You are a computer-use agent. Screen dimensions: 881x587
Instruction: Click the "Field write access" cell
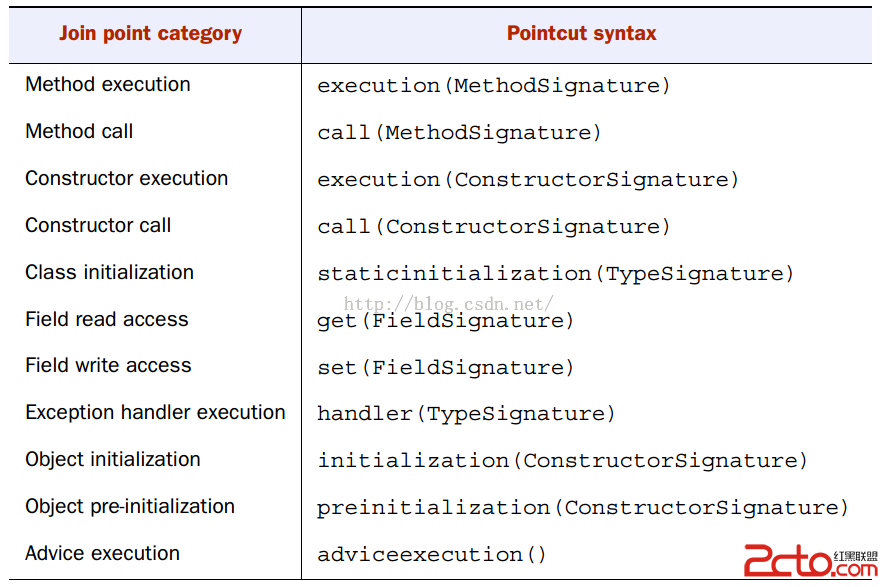click(x=108, y=366)
